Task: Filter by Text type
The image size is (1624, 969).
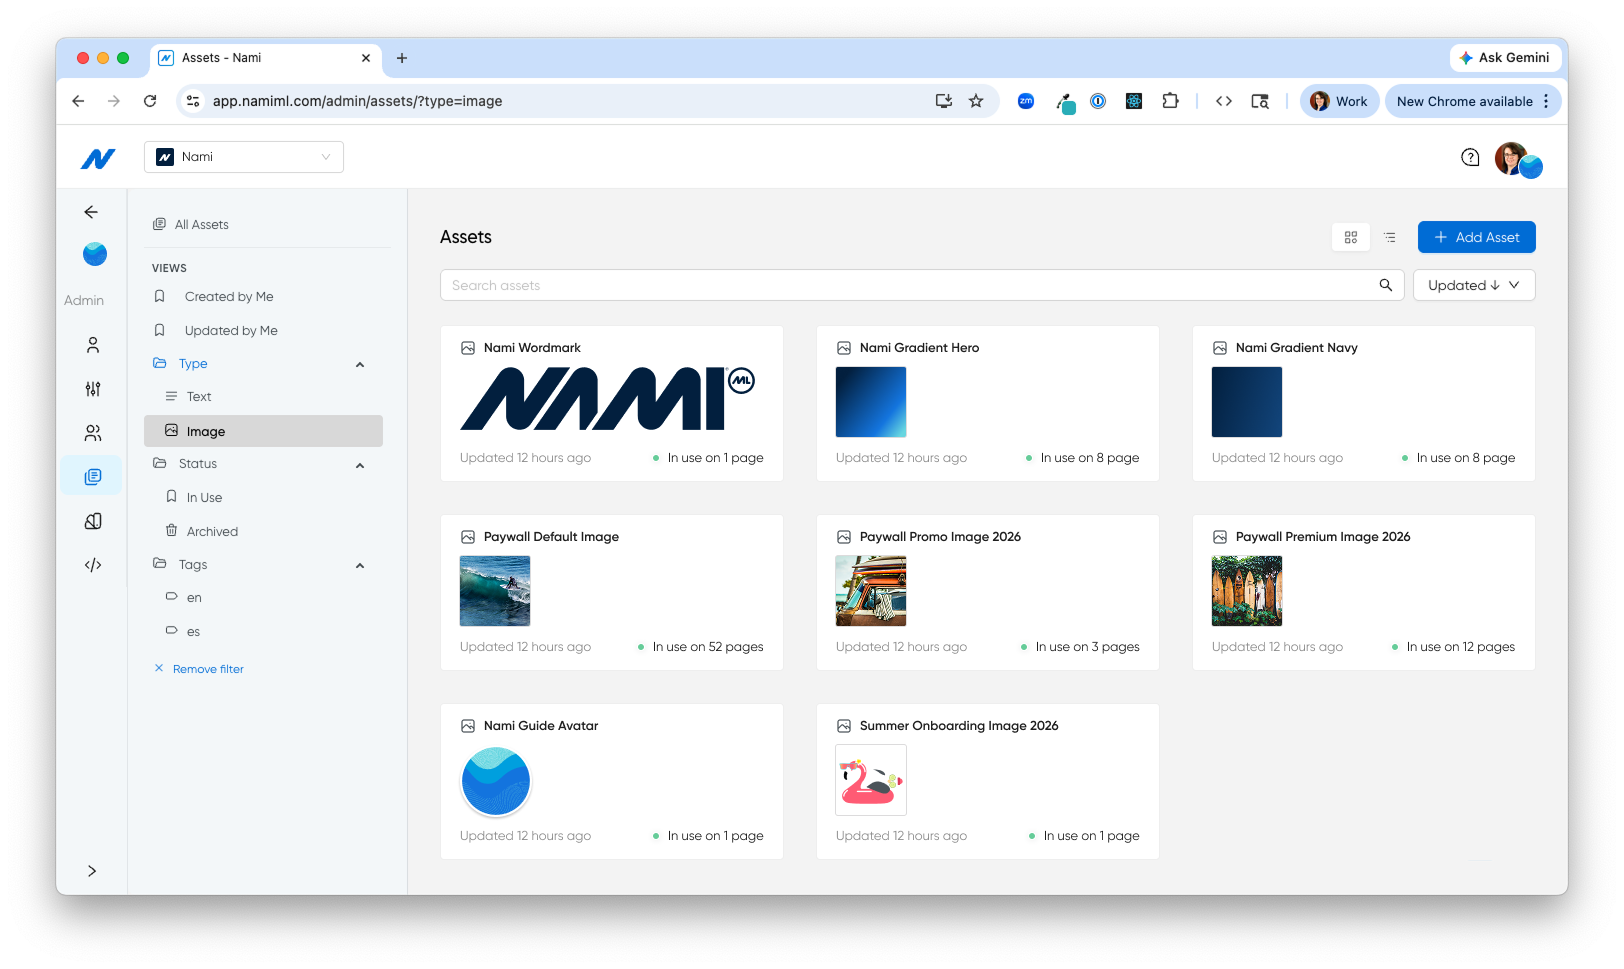Action: point(199,397)
